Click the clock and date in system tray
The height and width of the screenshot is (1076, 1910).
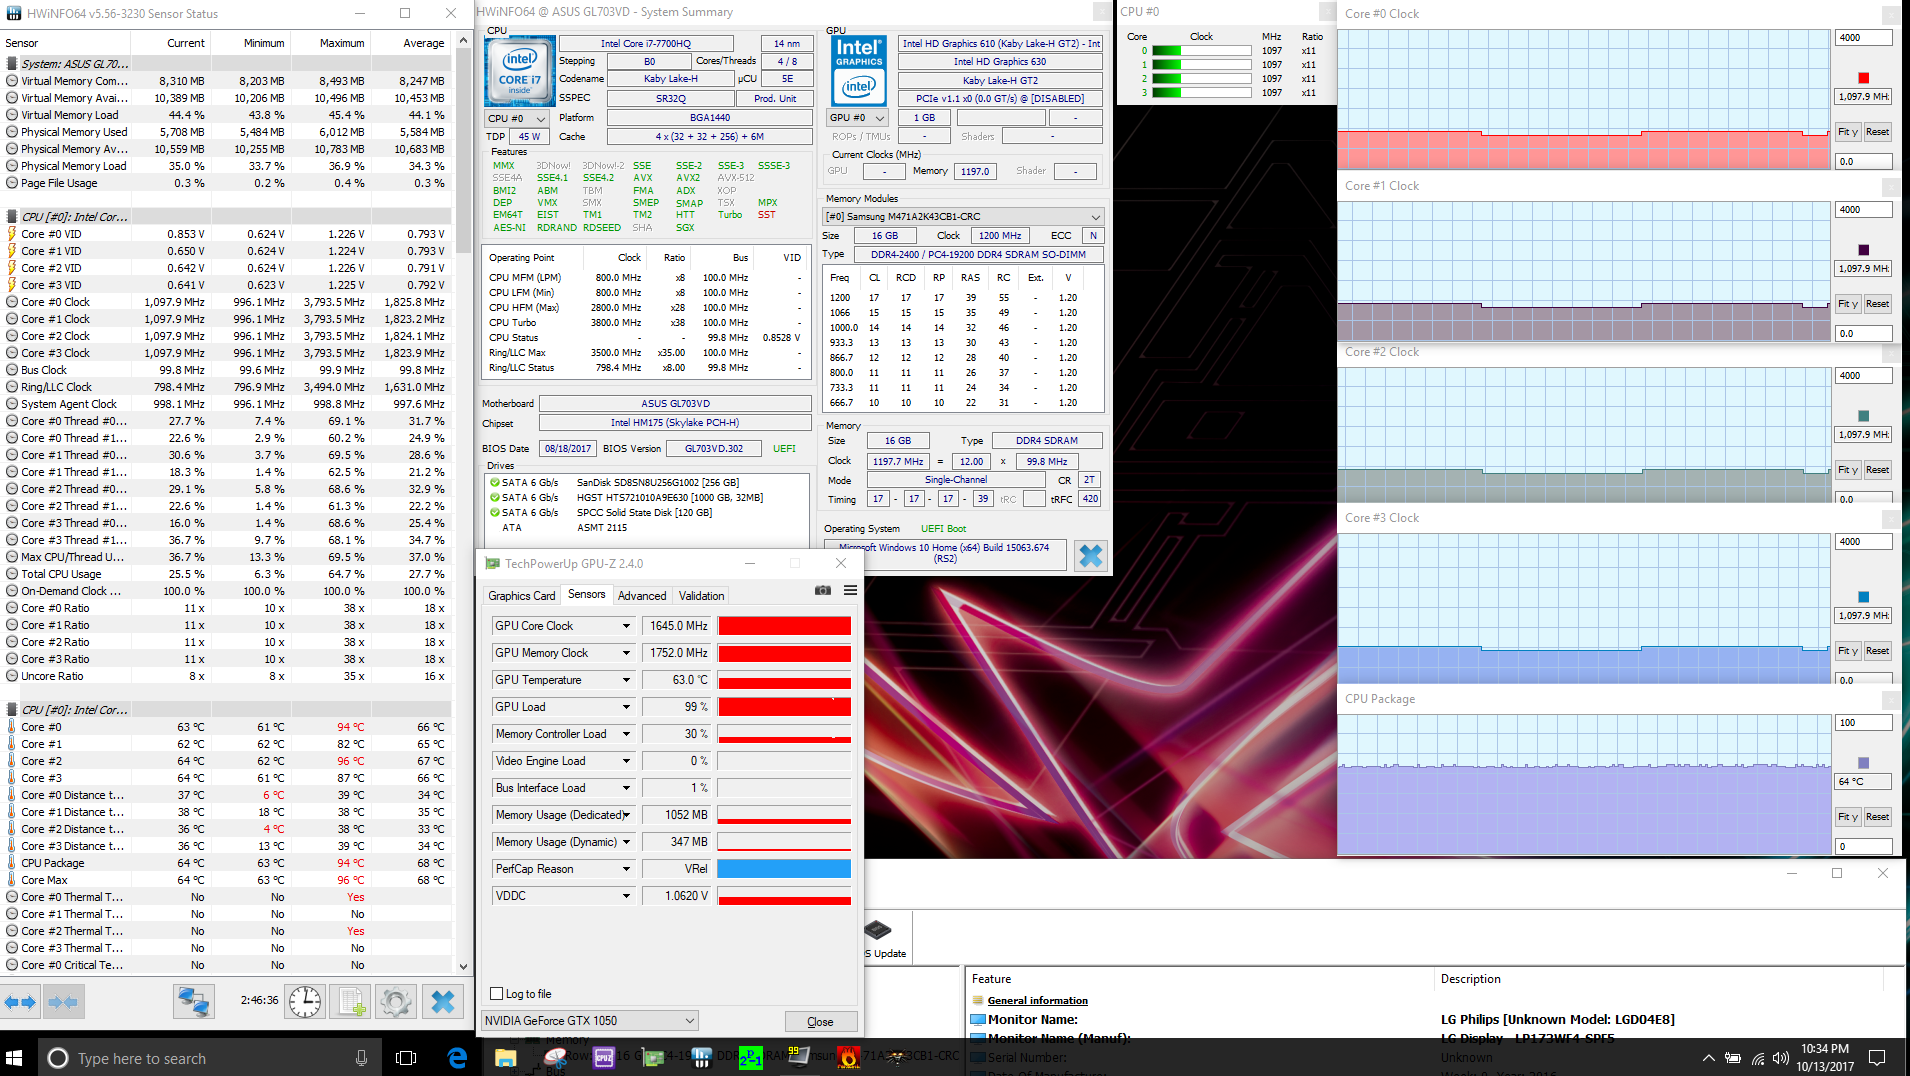pos(1825,1057)
